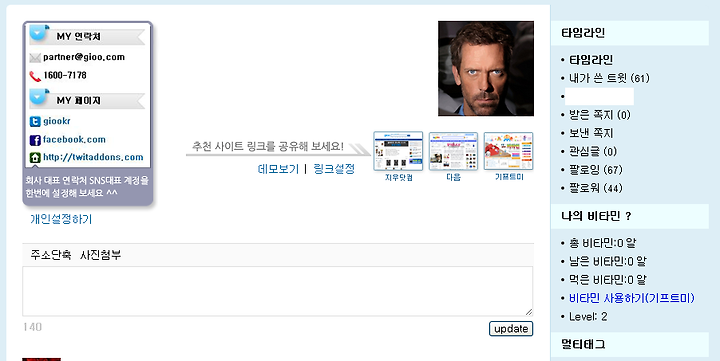
Task: Open the giookr Twitter link
Action: pos(56,121)
